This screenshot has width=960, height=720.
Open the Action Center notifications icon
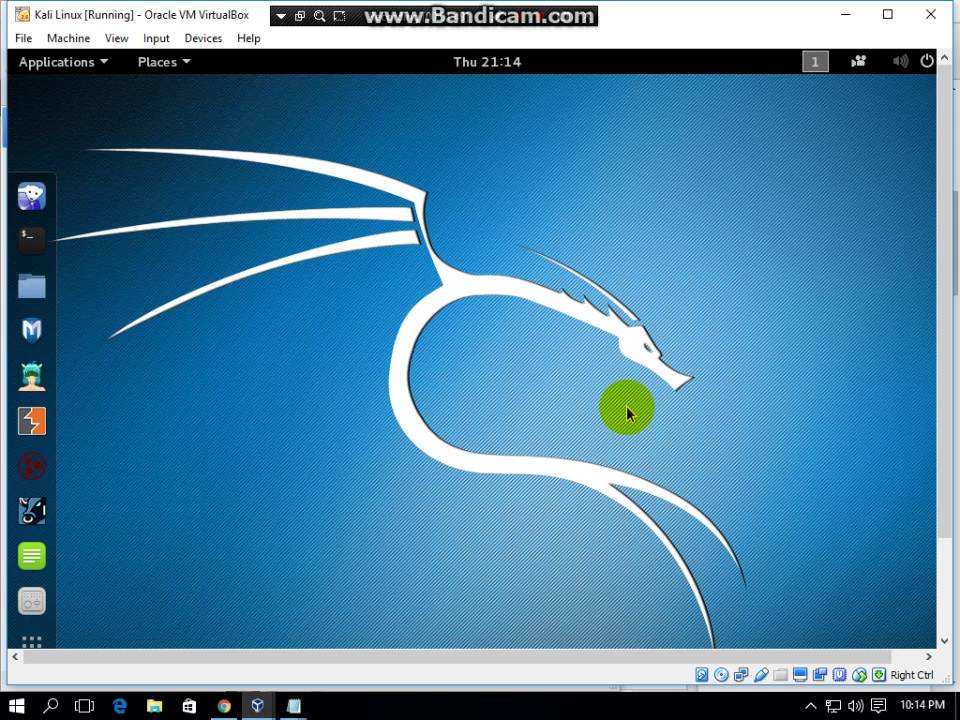879,706
